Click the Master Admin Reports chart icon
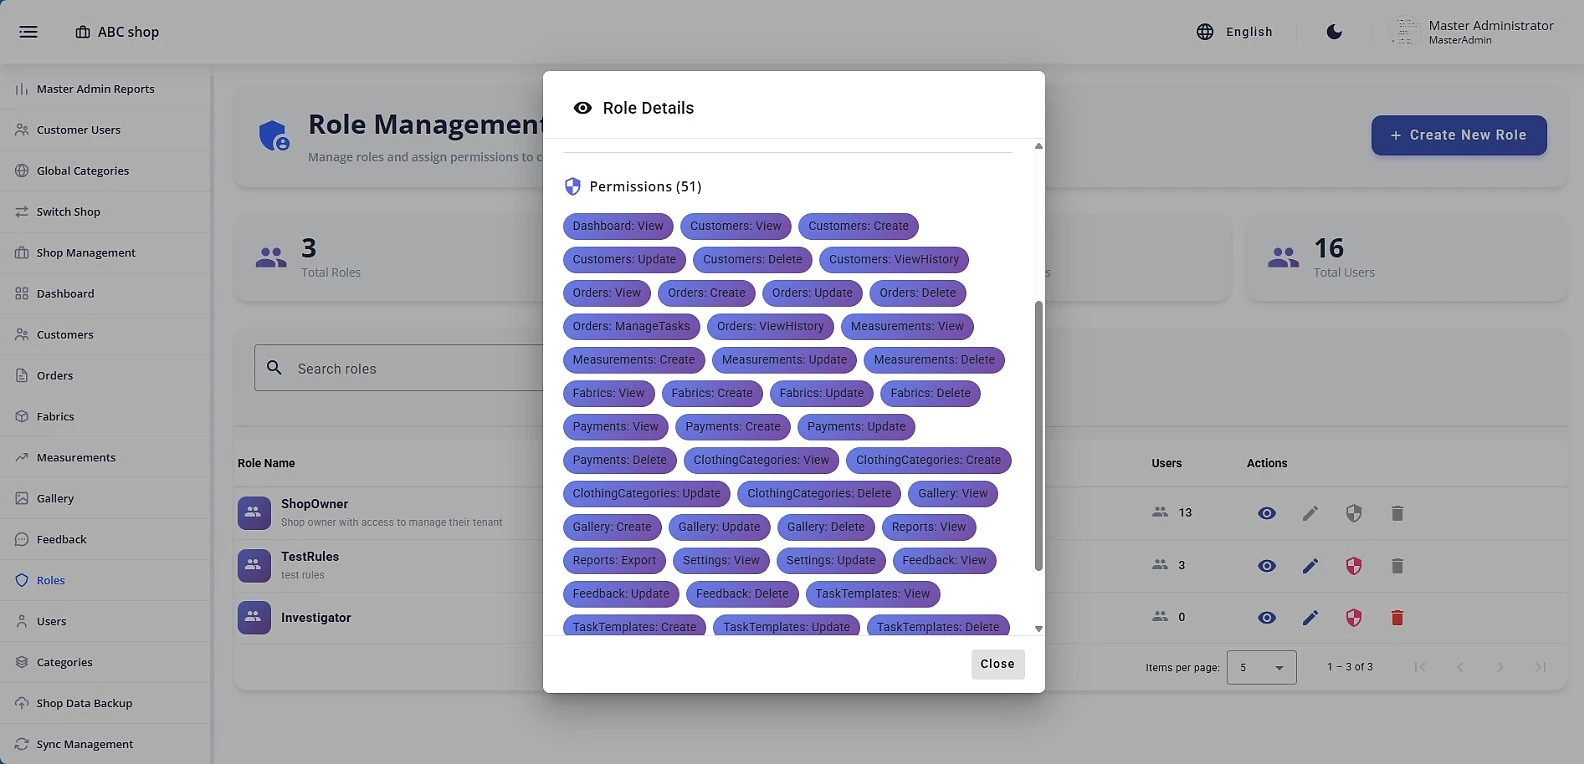1584x764 pixels. 22,89
